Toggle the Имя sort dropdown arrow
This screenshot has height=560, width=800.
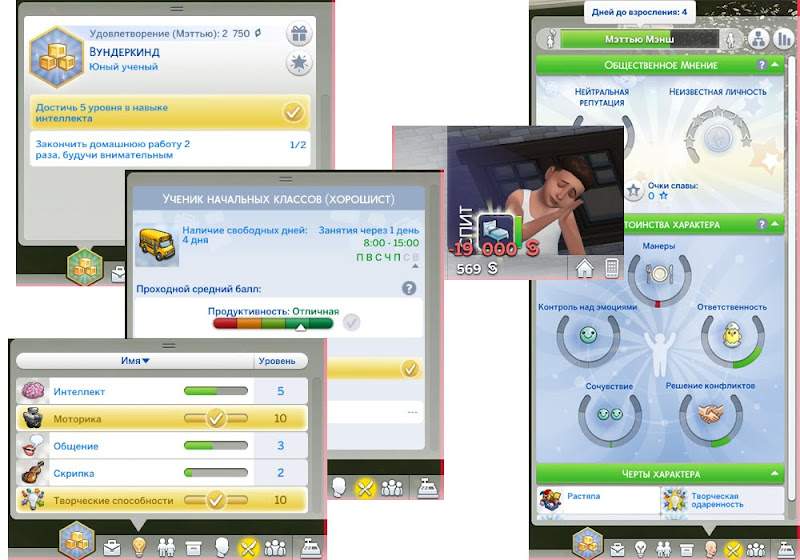146,361
